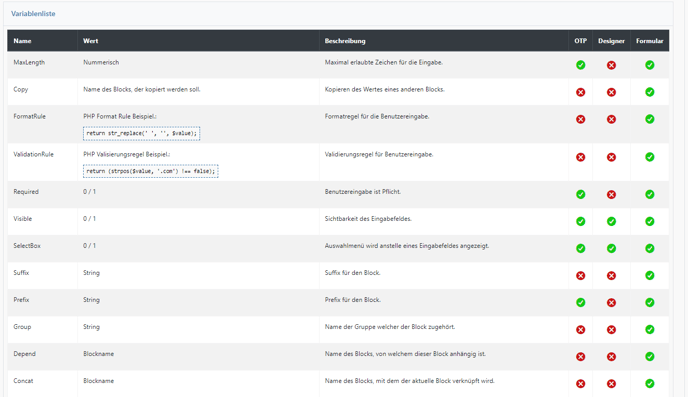Image resolution: width=688 pixels, height=397 pixels.
Task: Click the ValidationRule strpos code example
Action: tap(150, 171)
